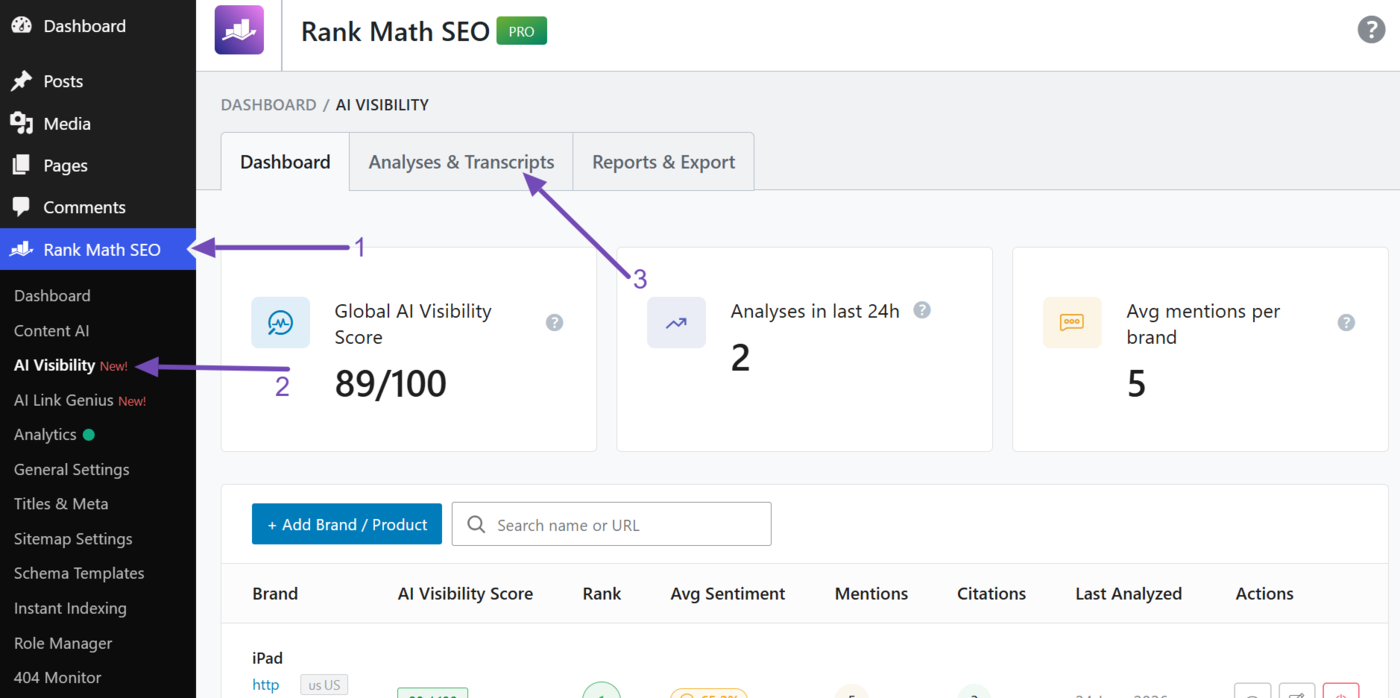The width and height of the screenshot is (1400, 698).
Task: Click the Analyses count value 2
Action: (740, 358)
